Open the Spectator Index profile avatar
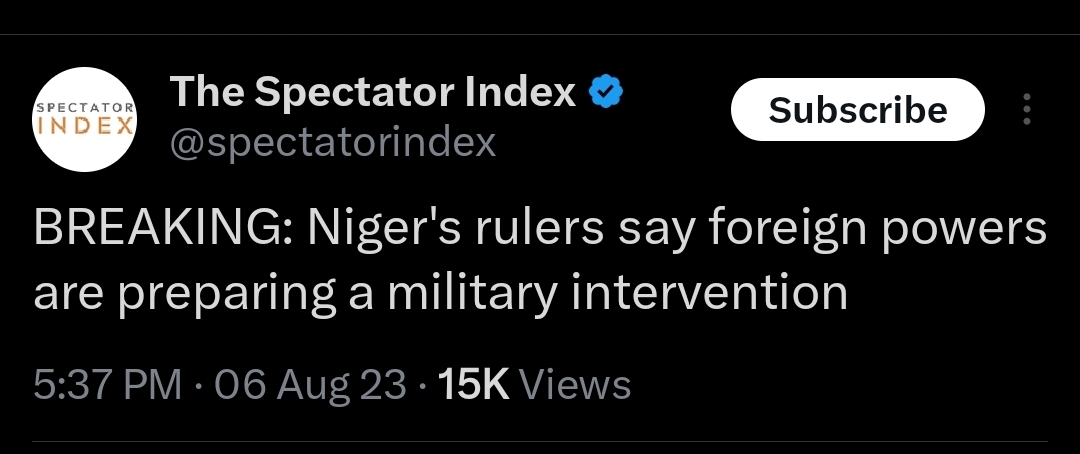The image size is (1080, 454). (85, 118)
